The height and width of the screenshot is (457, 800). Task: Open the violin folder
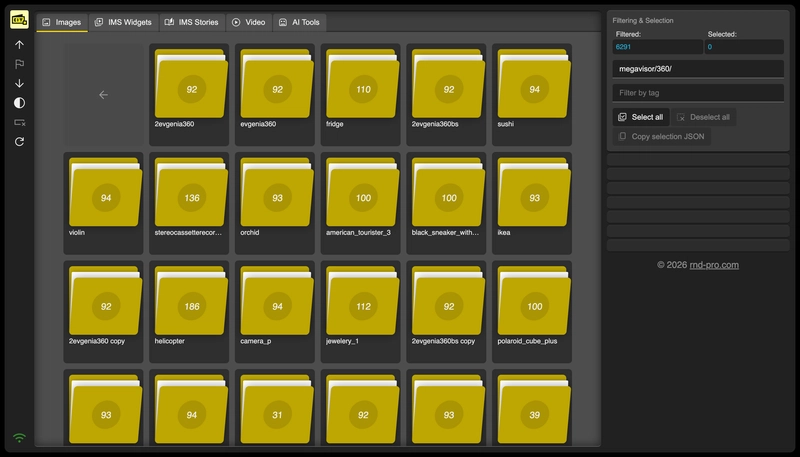tap(104, 204)
